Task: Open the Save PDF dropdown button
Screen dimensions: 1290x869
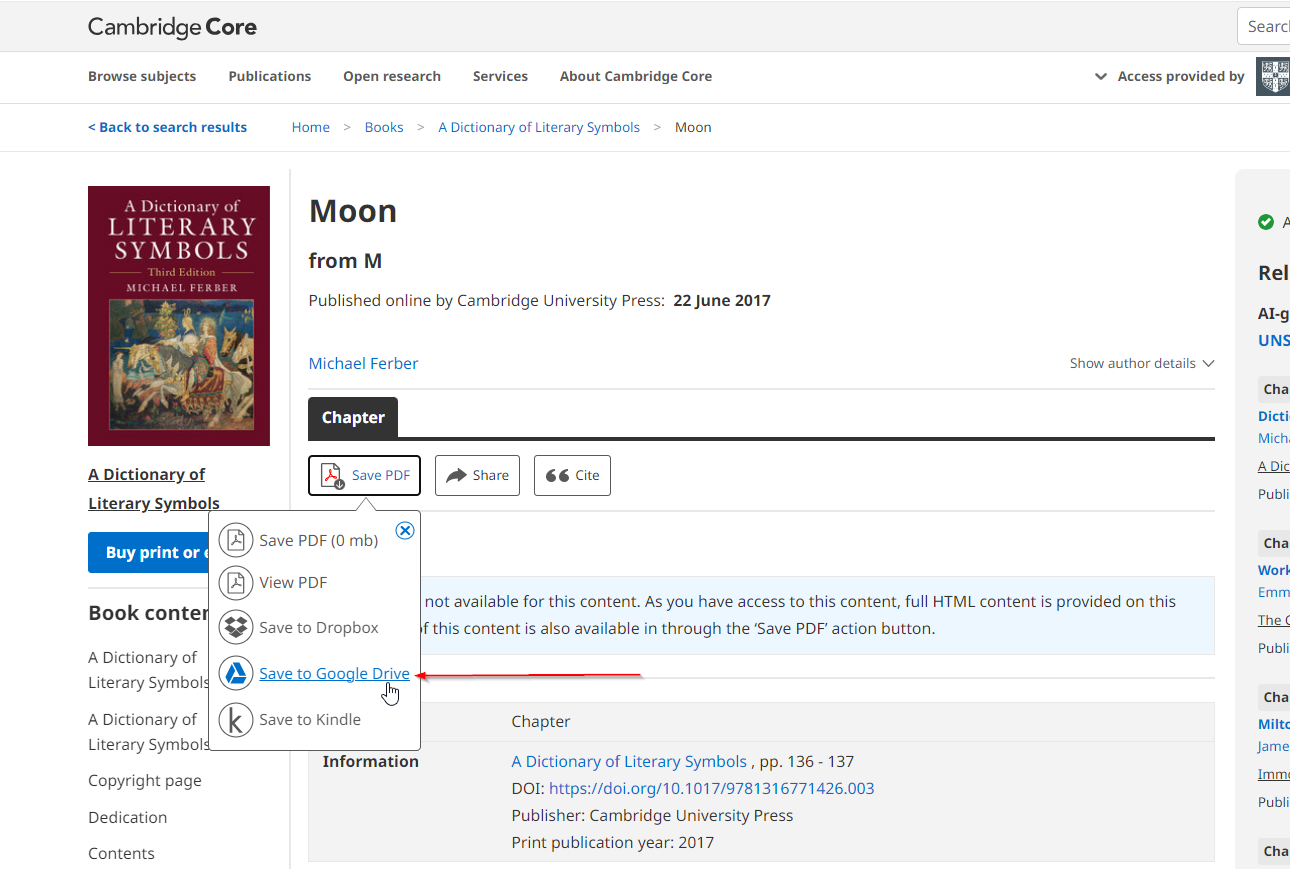Action: click(364, 475)
